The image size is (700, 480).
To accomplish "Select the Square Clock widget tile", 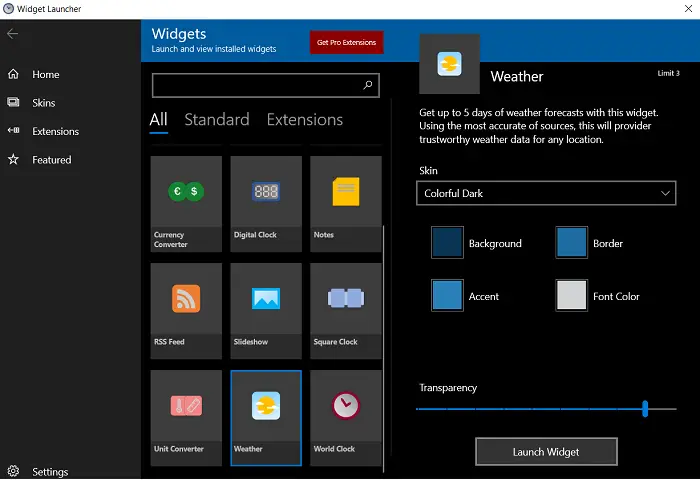I will [346, 311].
